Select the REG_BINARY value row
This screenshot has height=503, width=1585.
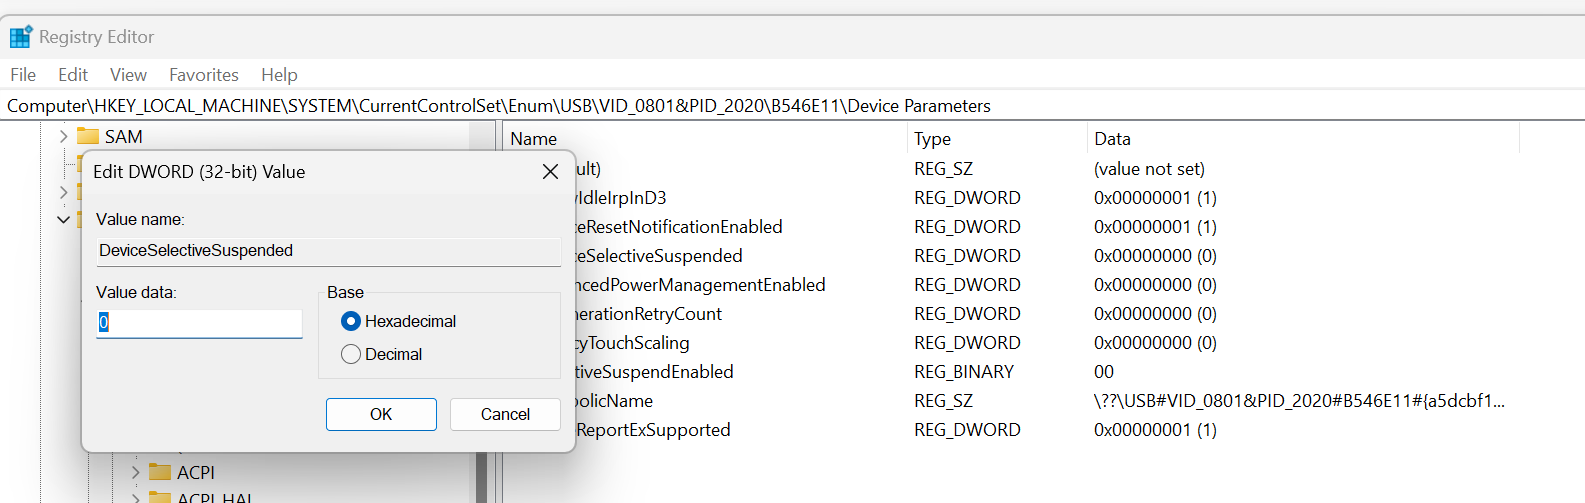tap(964, 372)
